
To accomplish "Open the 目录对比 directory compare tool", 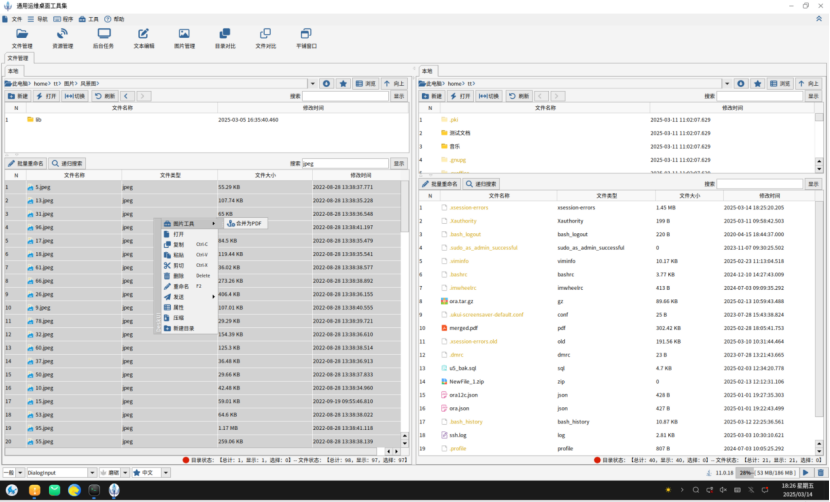I will click(225, 38).
